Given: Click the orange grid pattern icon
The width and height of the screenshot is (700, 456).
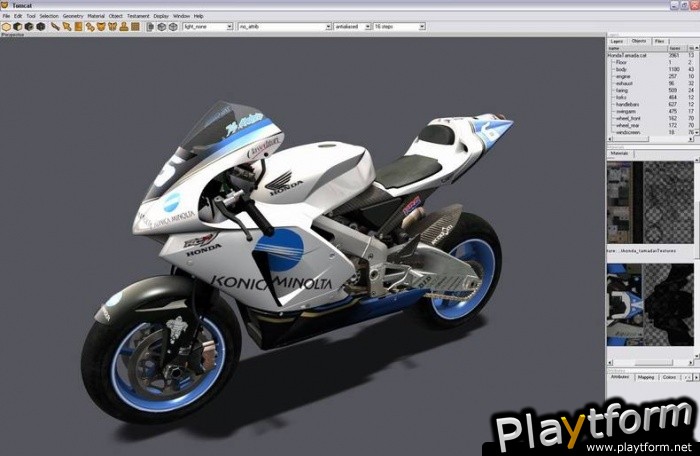Looking at the screenshot, I should pyautogui.click(x=135, y=27).
